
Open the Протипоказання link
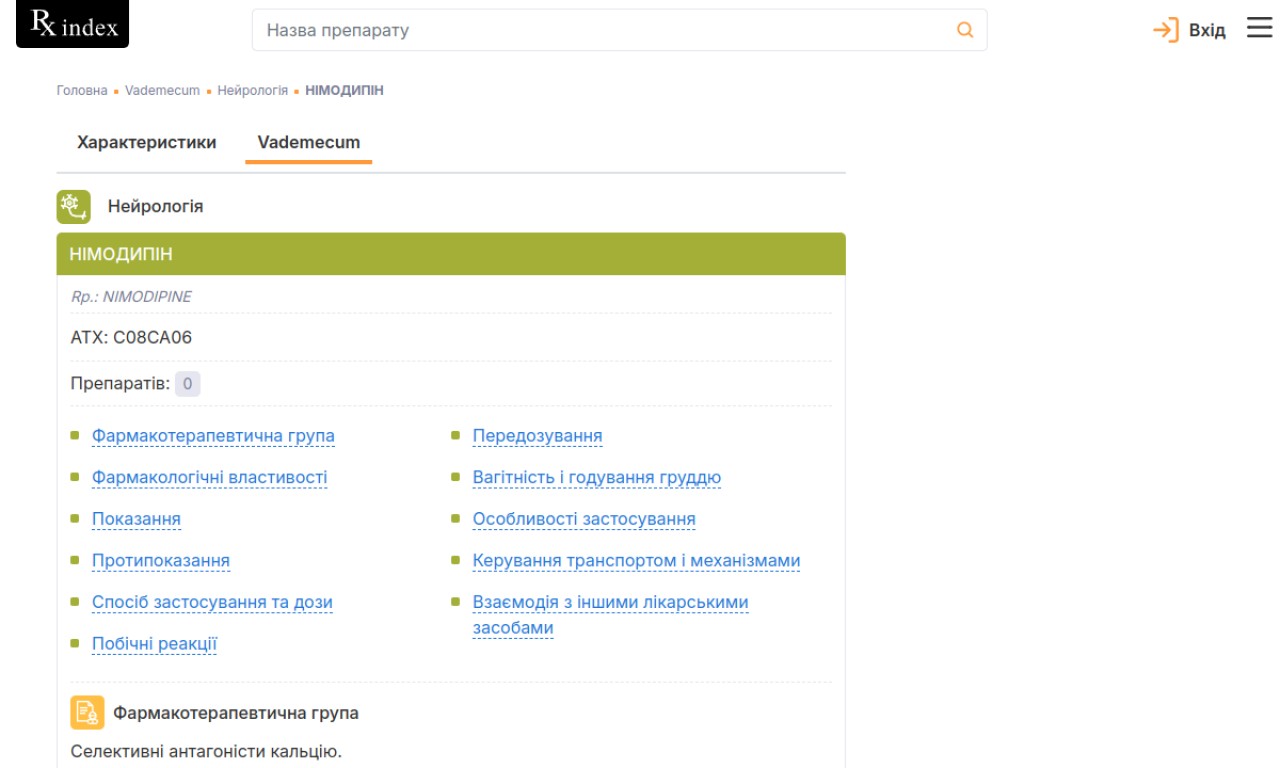point(160,560)
